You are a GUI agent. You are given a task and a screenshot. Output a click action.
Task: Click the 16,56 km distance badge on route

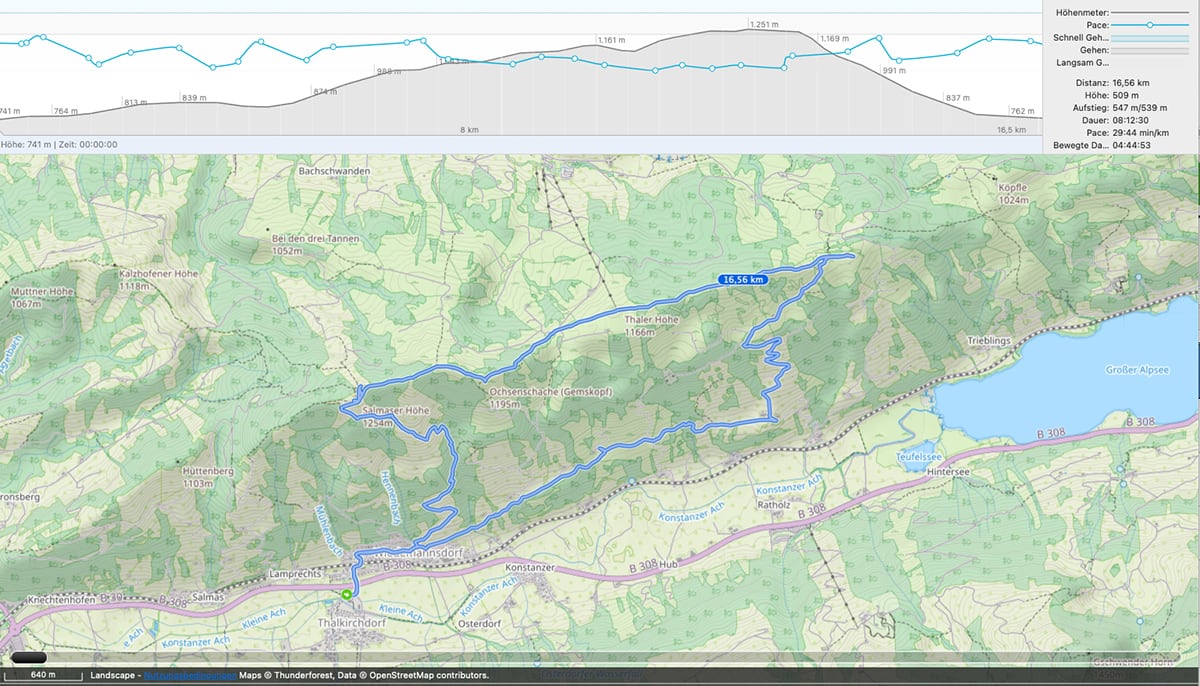click(744, 280)
